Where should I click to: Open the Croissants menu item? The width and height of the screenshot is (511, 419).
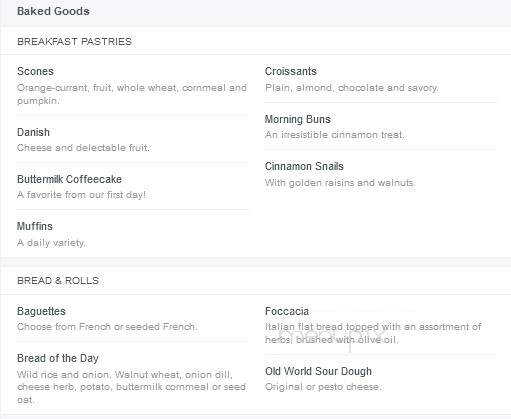click(291, 71)
